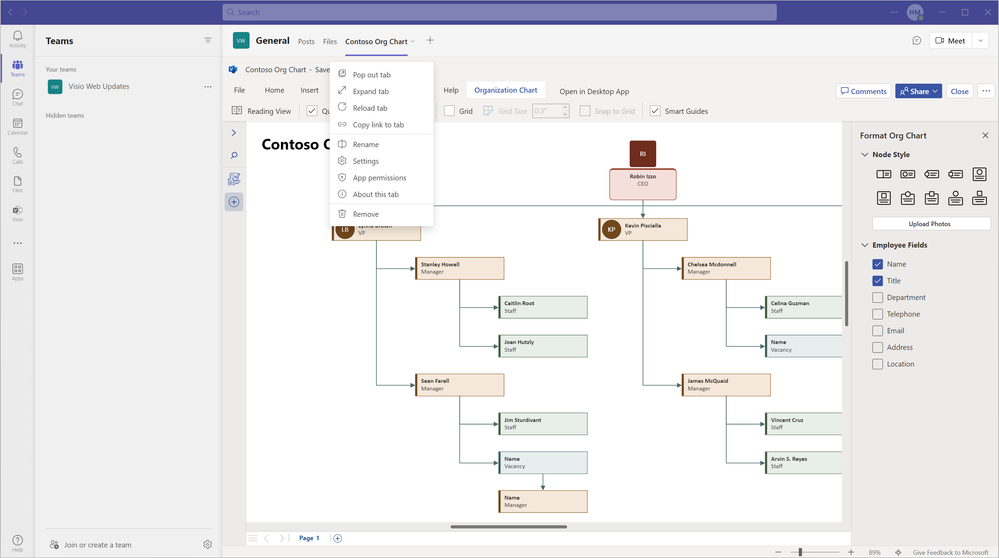Adjust the zoom slider handle
This screenshot has height=558, width=999.
click(x=800, y=552)
